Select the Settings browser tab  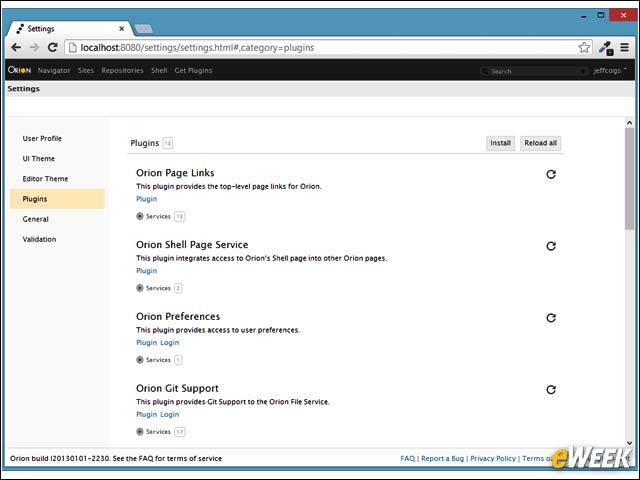69,29
